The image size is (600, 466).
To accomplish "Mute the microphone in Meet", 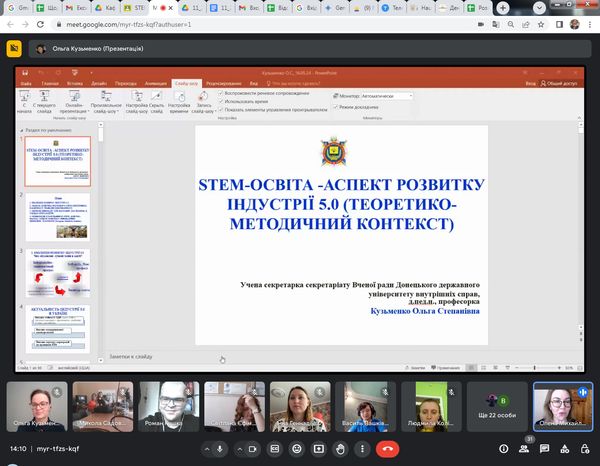I will point(220,449).
